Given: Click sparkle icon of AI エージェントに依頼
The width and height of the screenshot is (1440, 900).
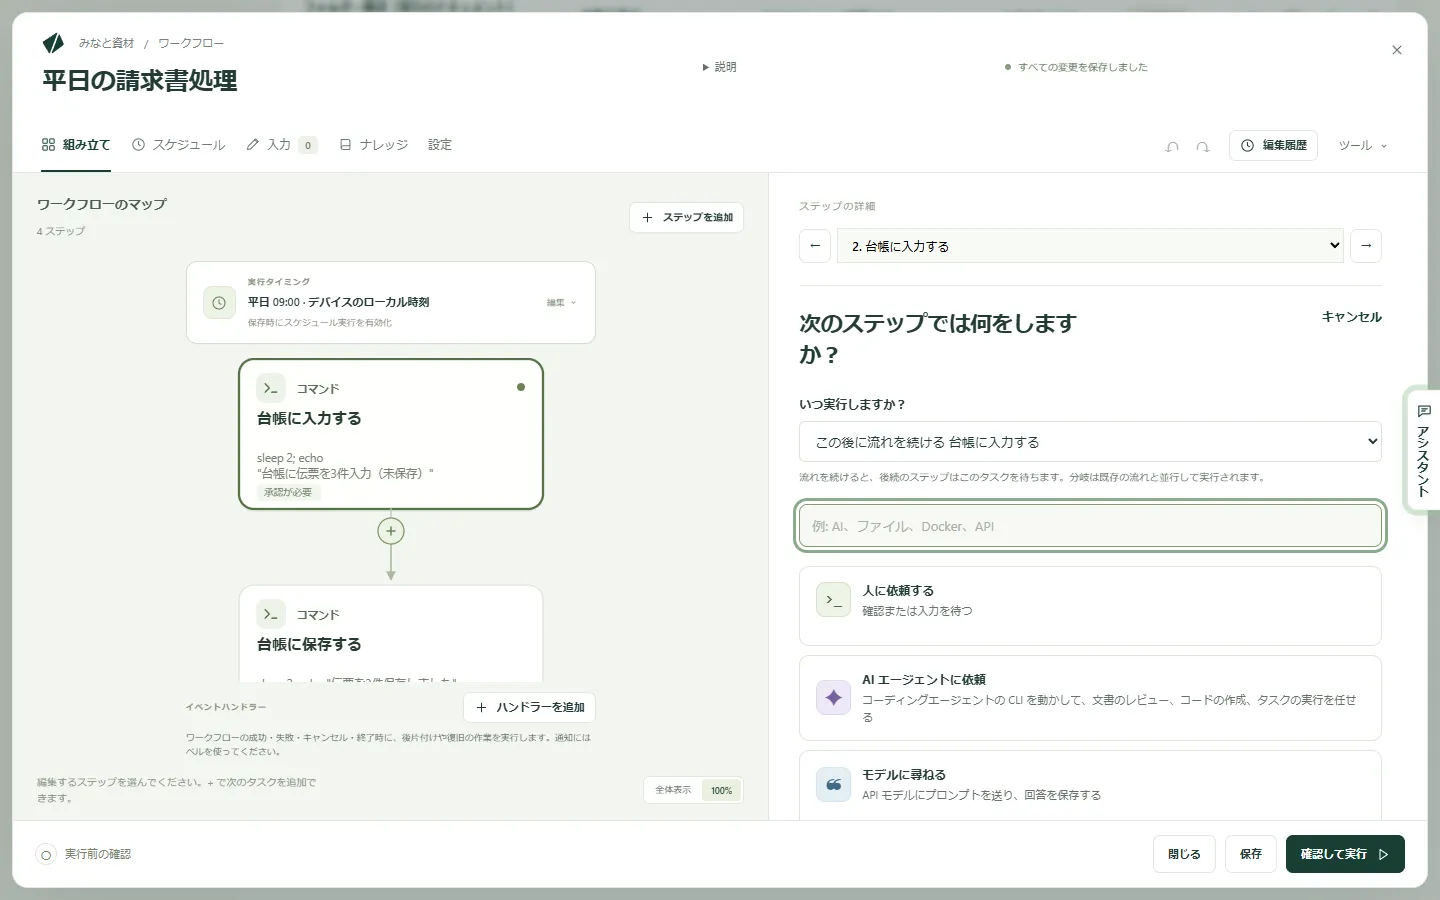Looking at the screenshot, I should click(x=833, y=698).
